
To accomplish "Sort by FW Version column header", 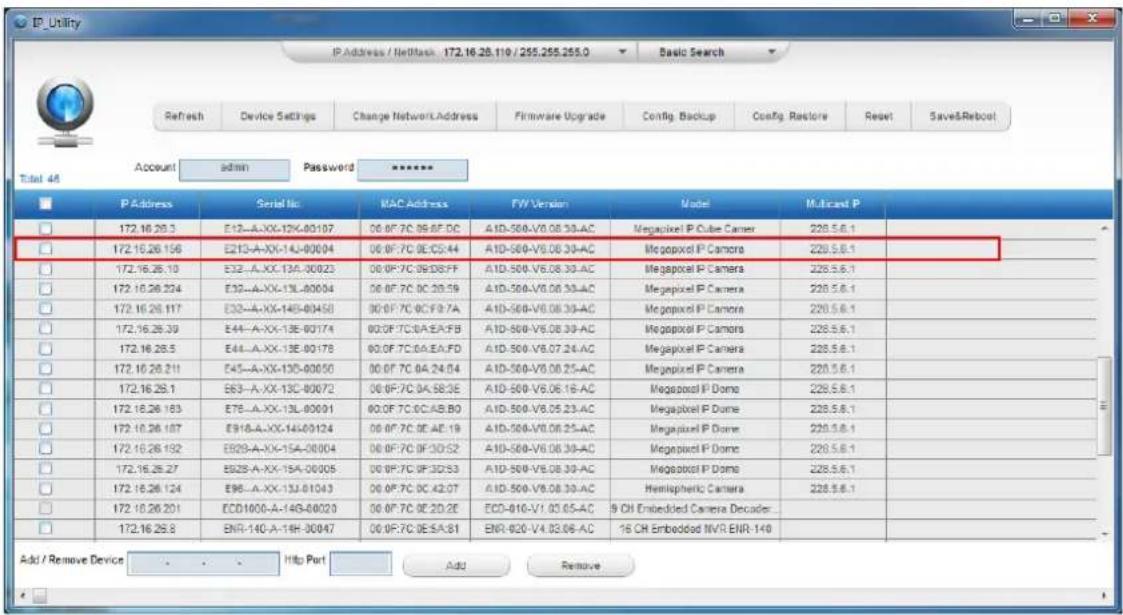I will tap(539, 204).
